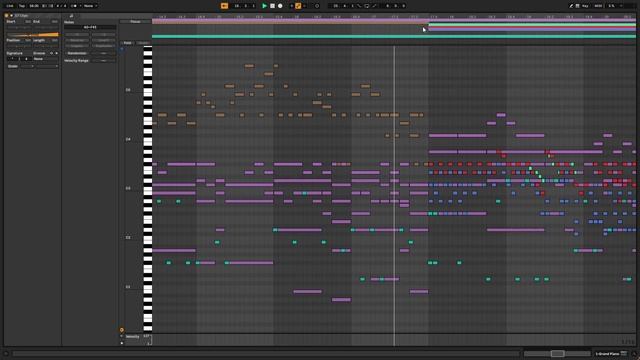Open the clip title bar dropdown arrow

click(11, 16)
